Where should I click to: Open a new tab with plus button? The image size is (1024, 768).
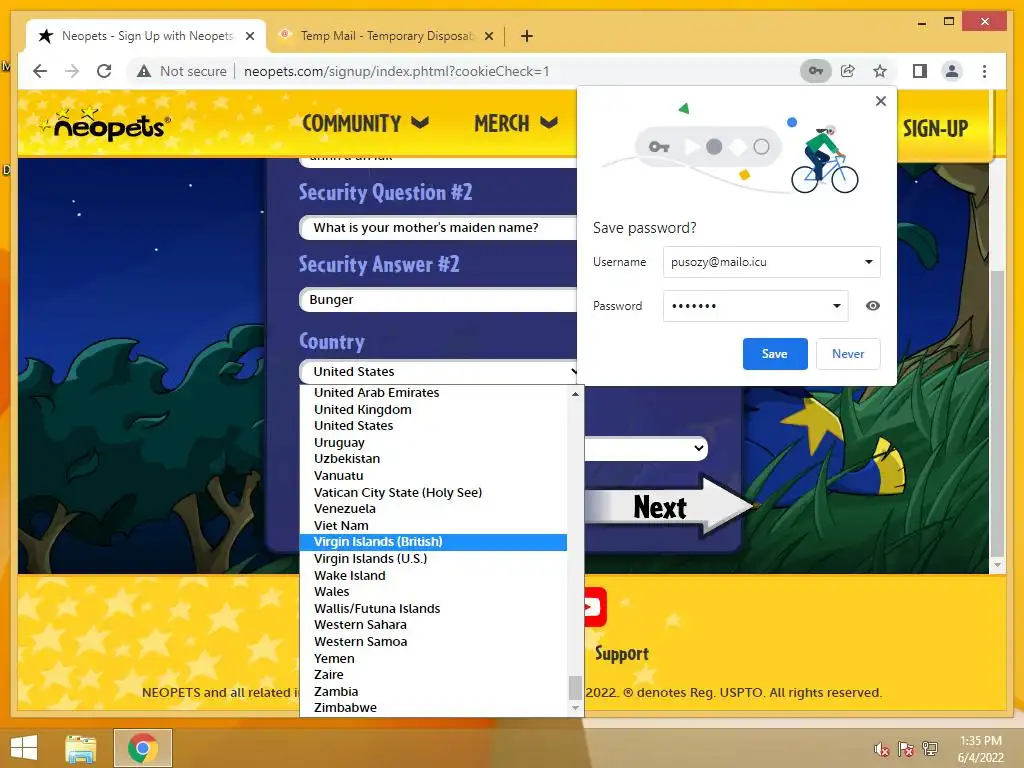527,36
